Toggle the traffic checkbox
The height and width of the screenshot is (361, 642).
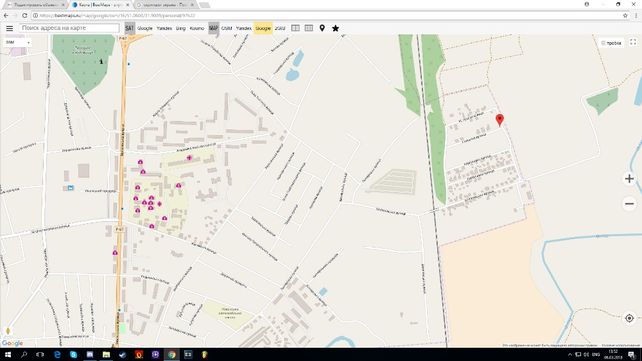click(x=603, y=43)
